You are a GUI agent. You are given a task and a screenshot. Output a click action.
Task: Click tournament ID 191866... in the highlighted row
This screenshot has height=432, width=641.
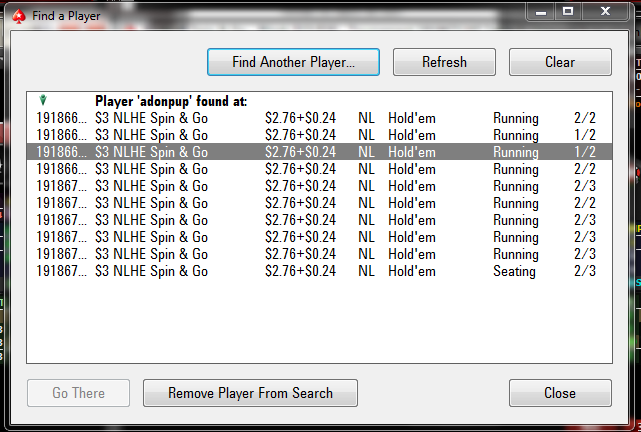tap(61, 152)
